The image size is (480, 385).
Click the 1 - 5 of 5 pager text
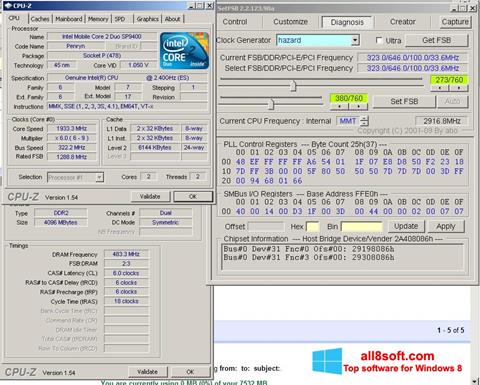click(451, 330)
